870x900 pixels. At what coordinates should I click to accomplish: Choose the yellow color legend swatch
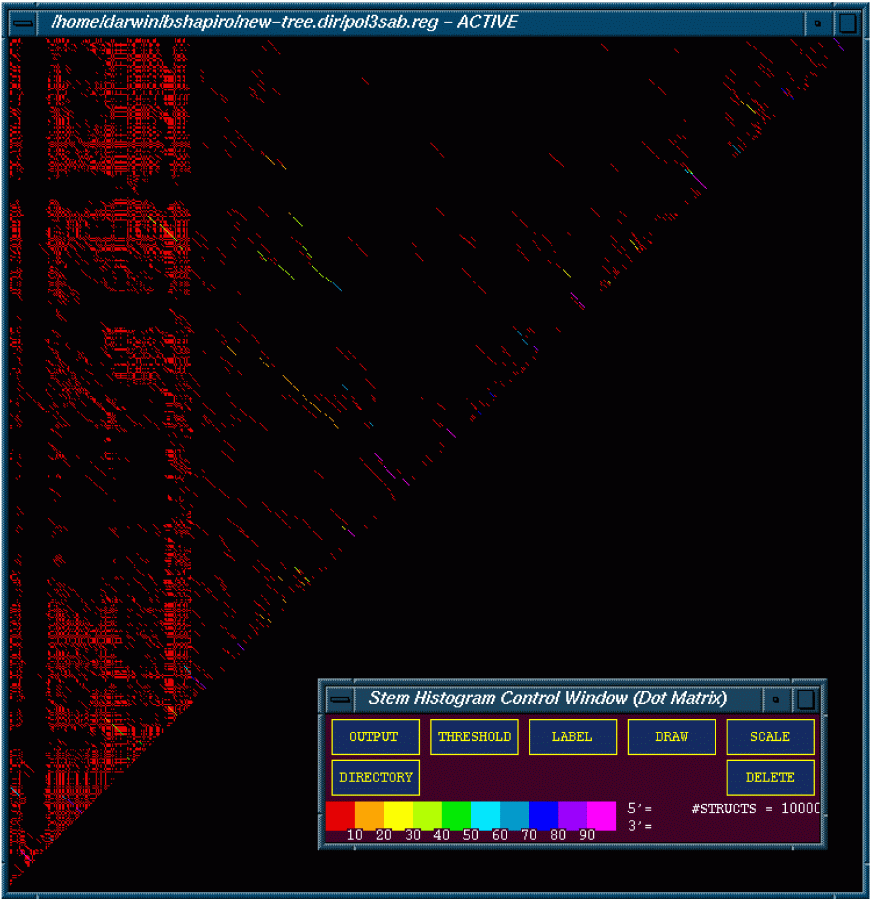click(398, 815)
